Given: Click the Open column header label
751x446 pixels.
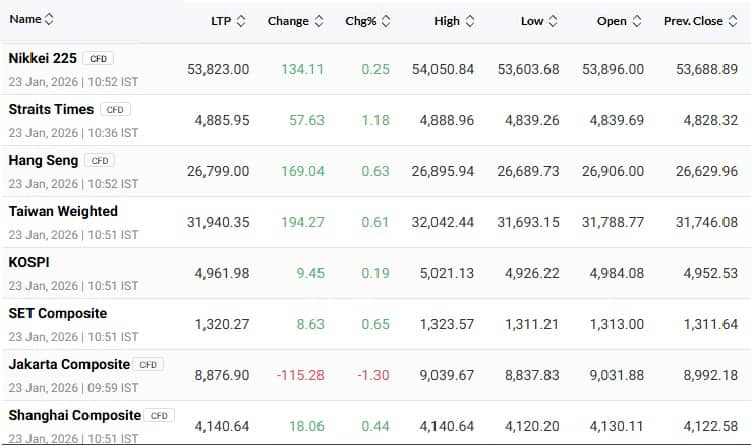Looking at the screenshot, I should [x=612, y=21].
